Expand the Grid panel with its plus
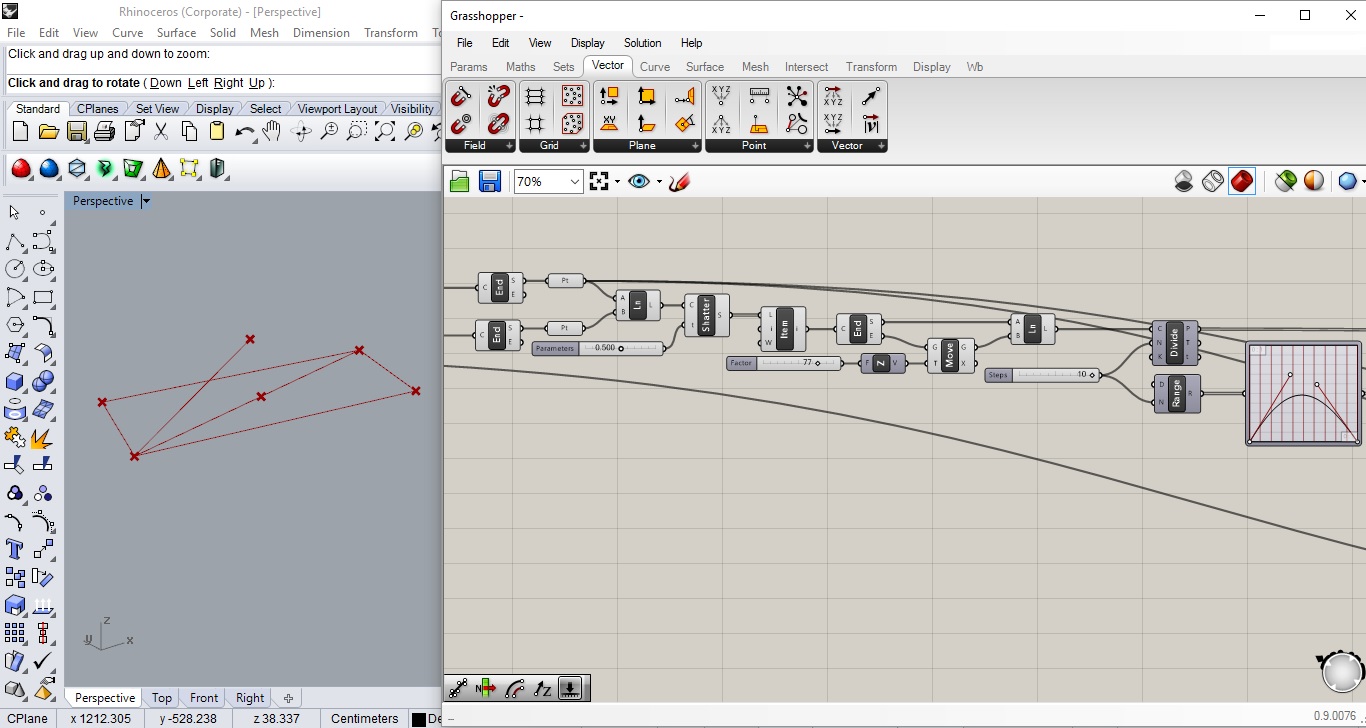The height and width of the screenshot is (728, 1366). click(583, 146)
